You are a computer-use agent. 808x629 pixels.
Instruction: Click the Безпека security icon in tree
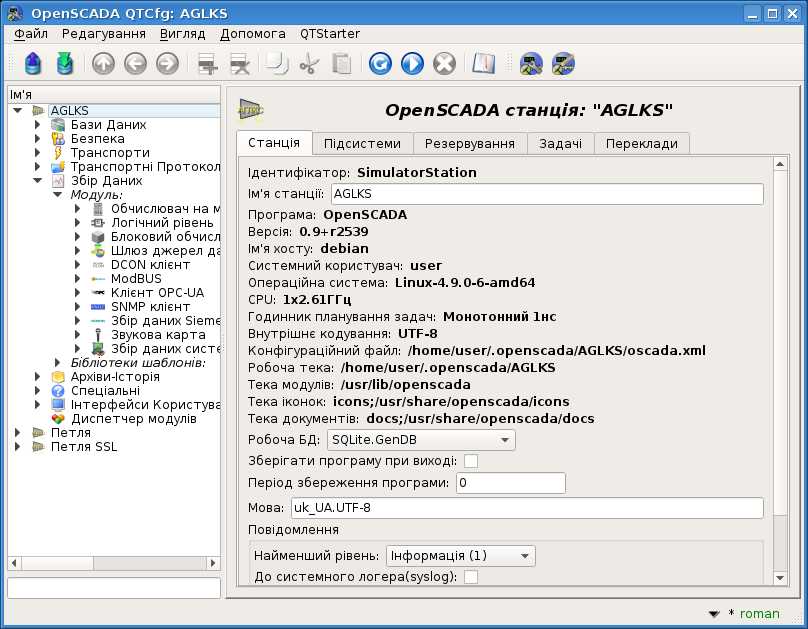tap(58, 139)
